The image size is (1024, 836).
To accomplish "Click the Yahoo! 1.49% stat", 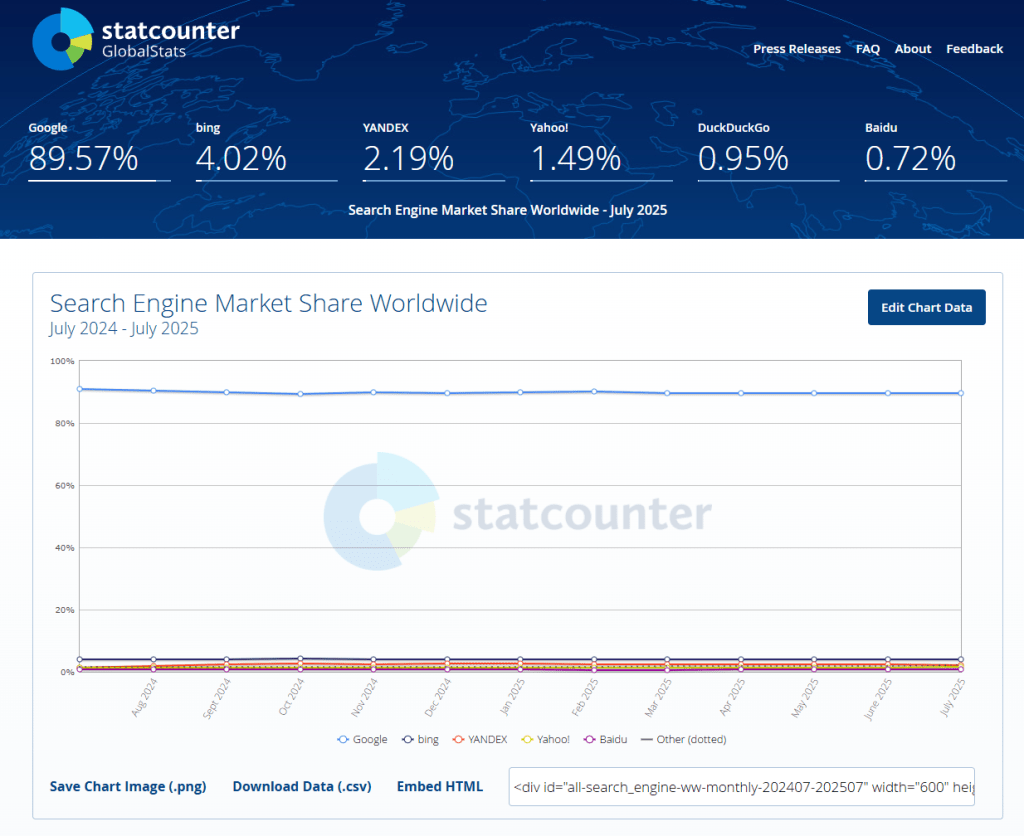I will (601, 151).
